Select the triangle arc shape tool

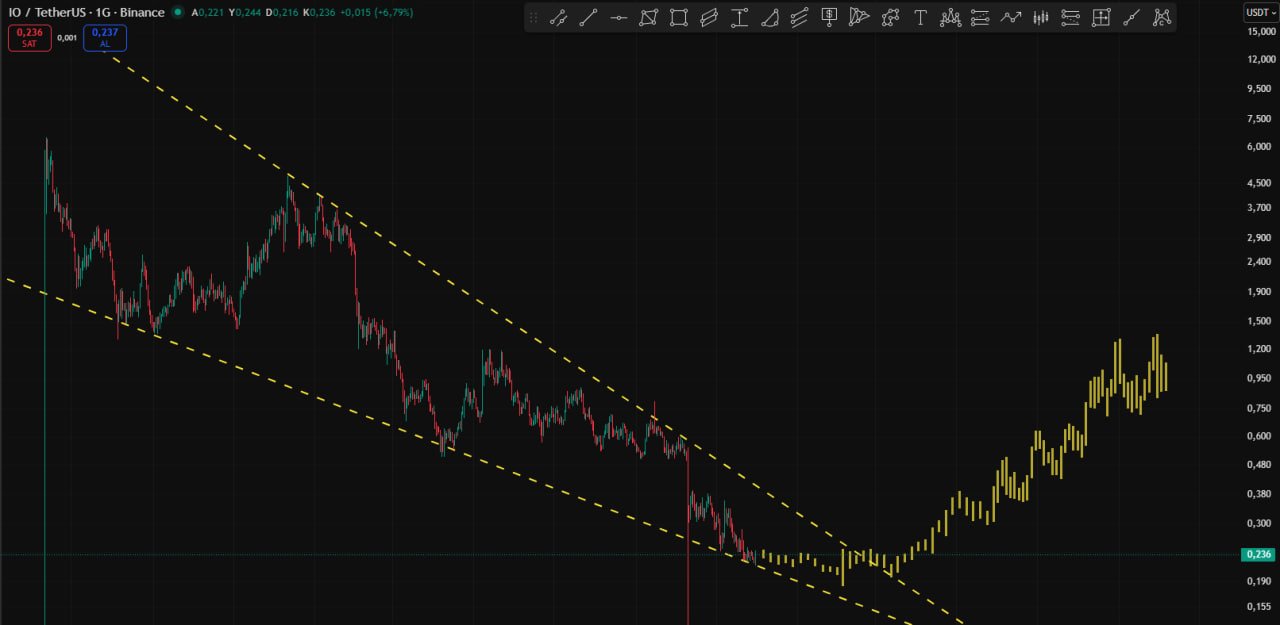point(769,17)
